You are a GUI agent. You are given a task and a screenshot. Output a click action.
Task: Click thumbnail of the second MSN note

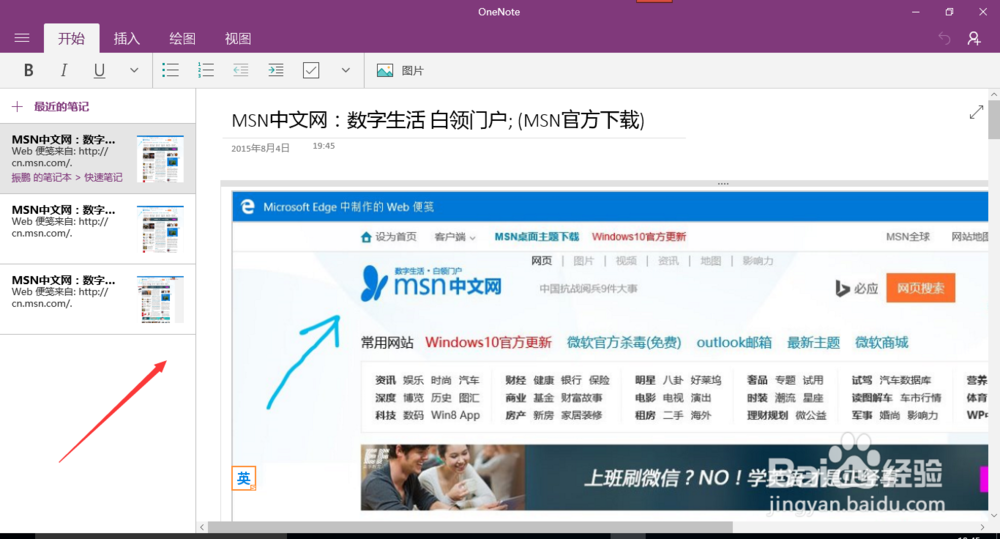160,229
